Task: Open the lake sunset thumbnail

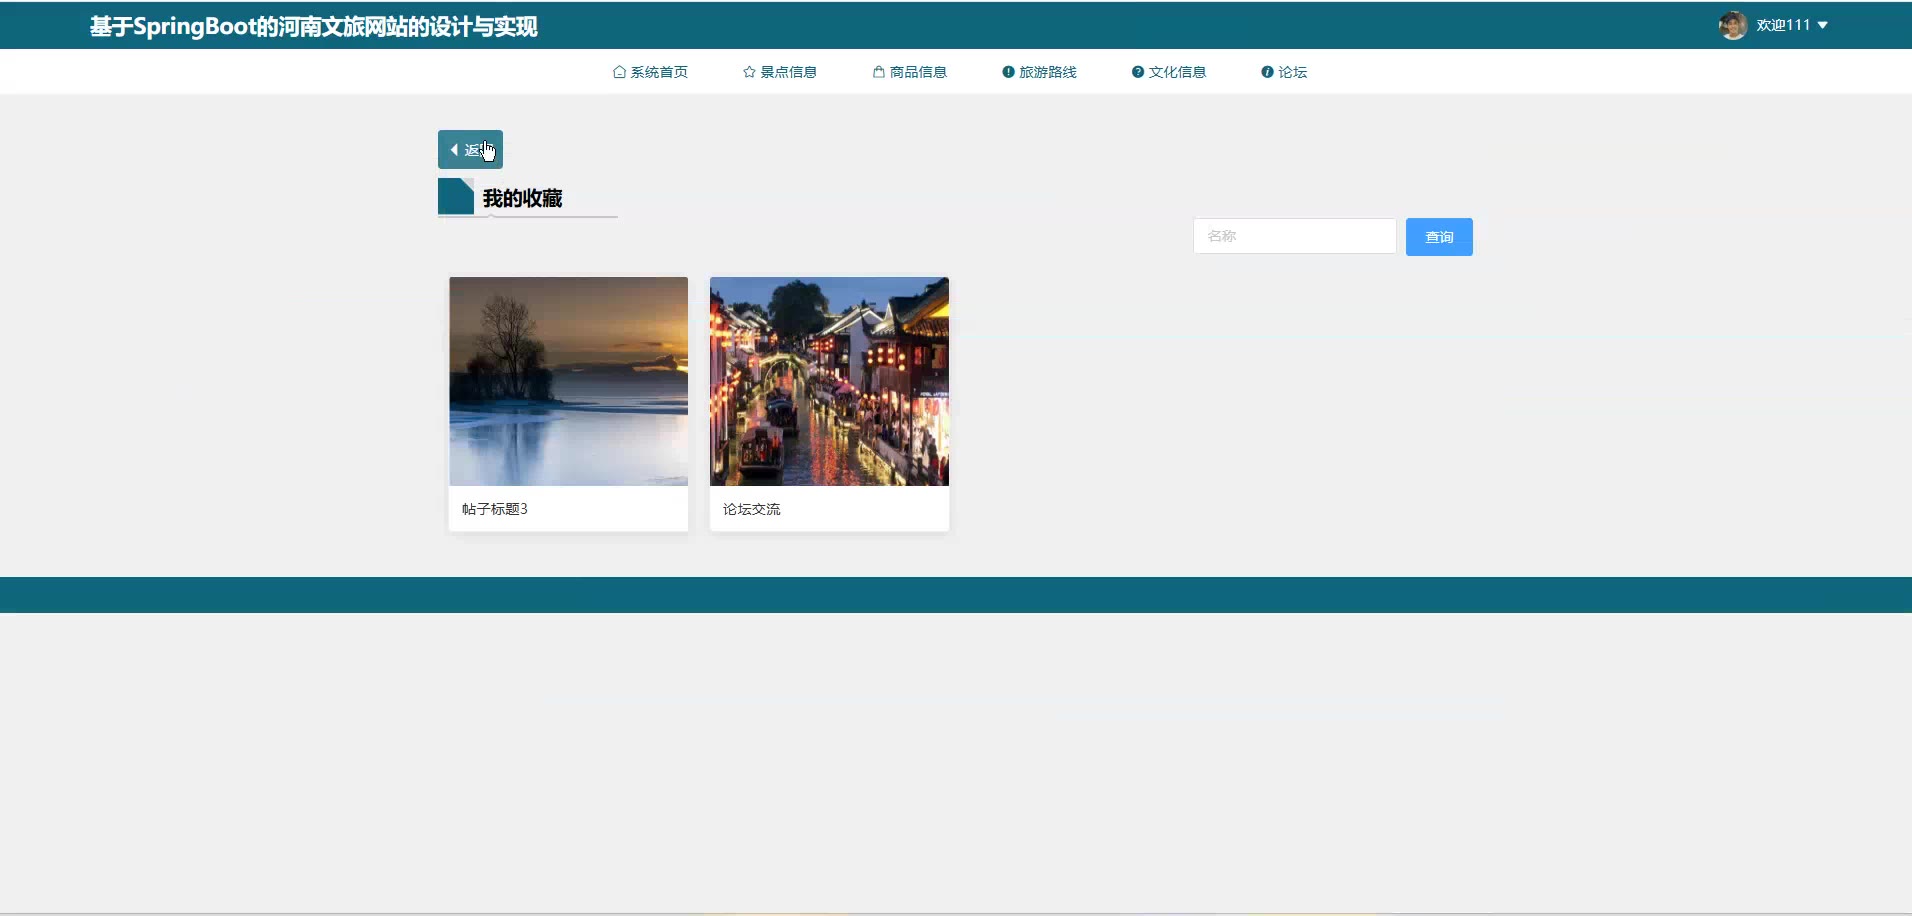Action: point(568,381)
